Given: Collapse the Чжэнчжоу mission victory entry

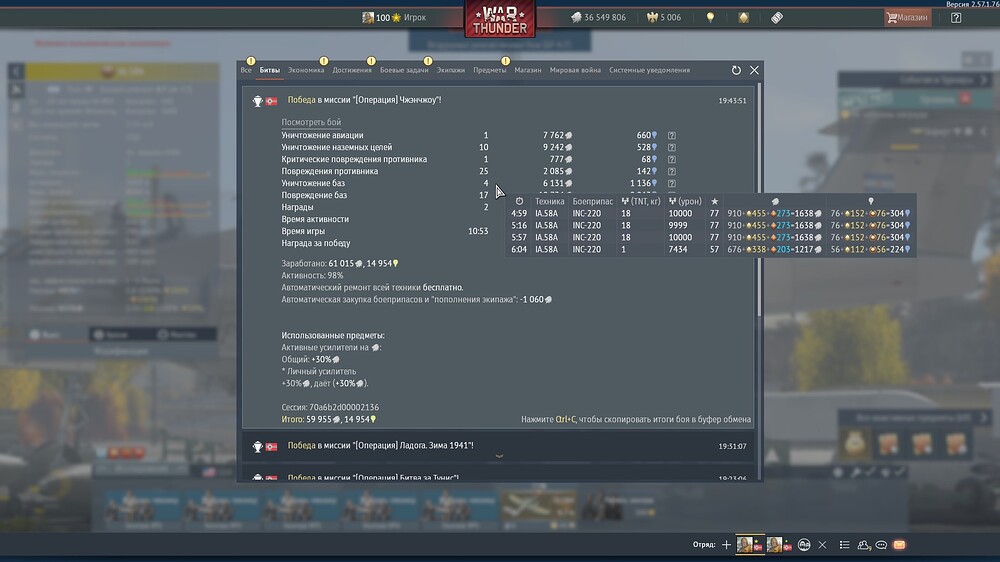Looking at the screenshot, I should pos(499,100).
